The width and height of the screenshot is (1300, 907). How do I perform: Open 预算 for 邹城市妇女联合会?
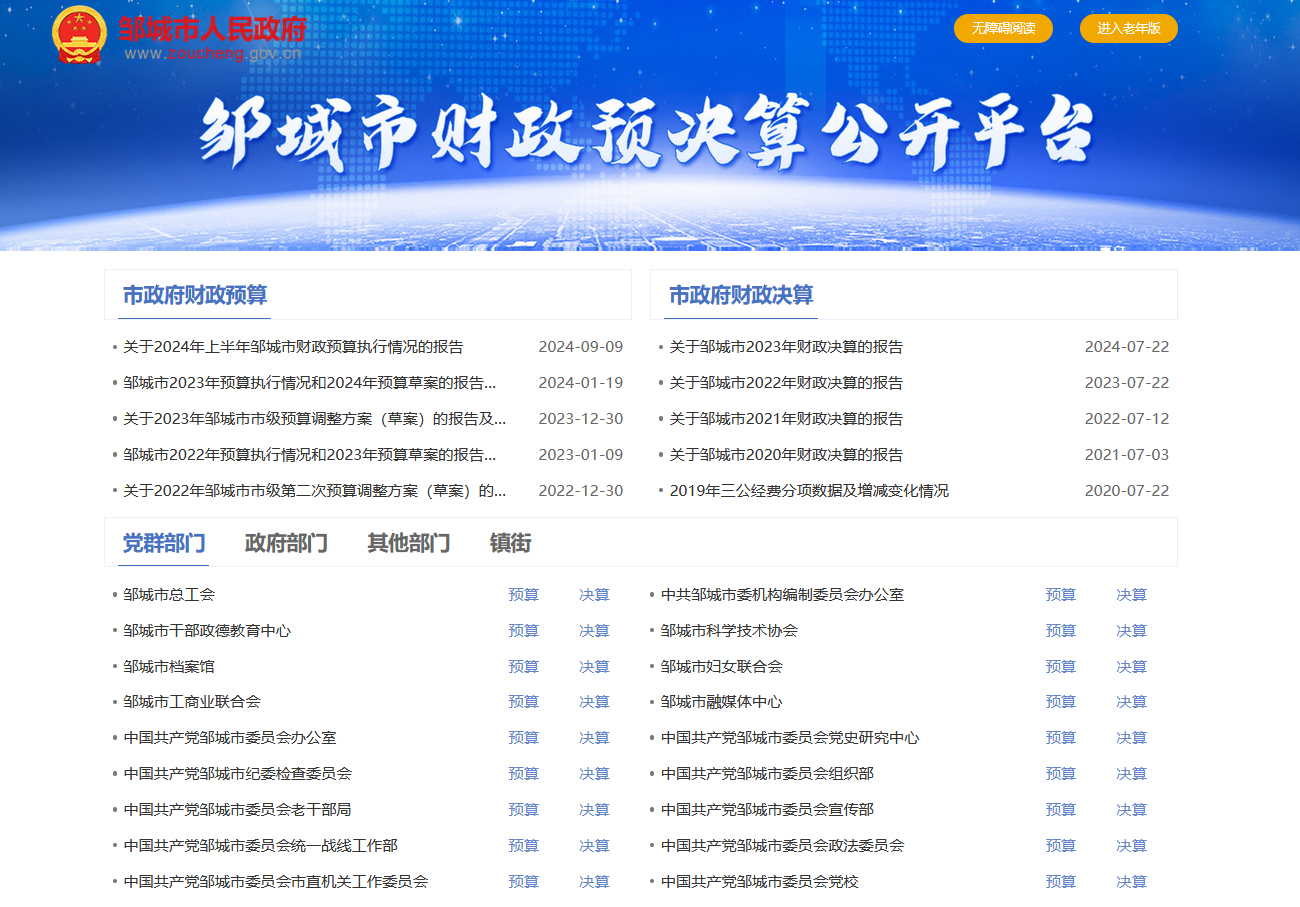[x=1061, y=667]
